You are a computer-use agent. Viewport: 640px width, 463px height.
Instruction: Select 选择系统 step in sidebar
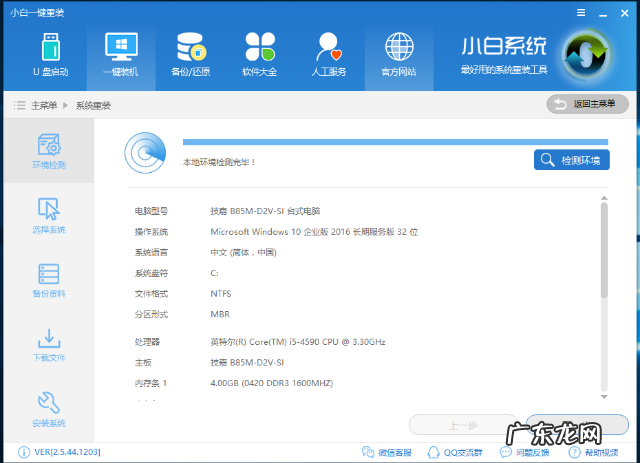49,215
